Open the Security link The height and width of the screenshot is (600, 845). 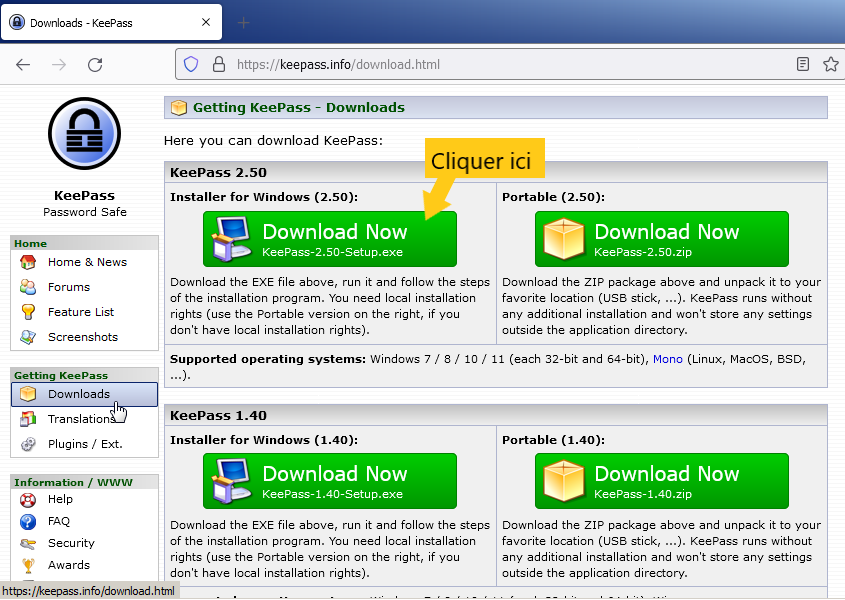pos(71,543)
